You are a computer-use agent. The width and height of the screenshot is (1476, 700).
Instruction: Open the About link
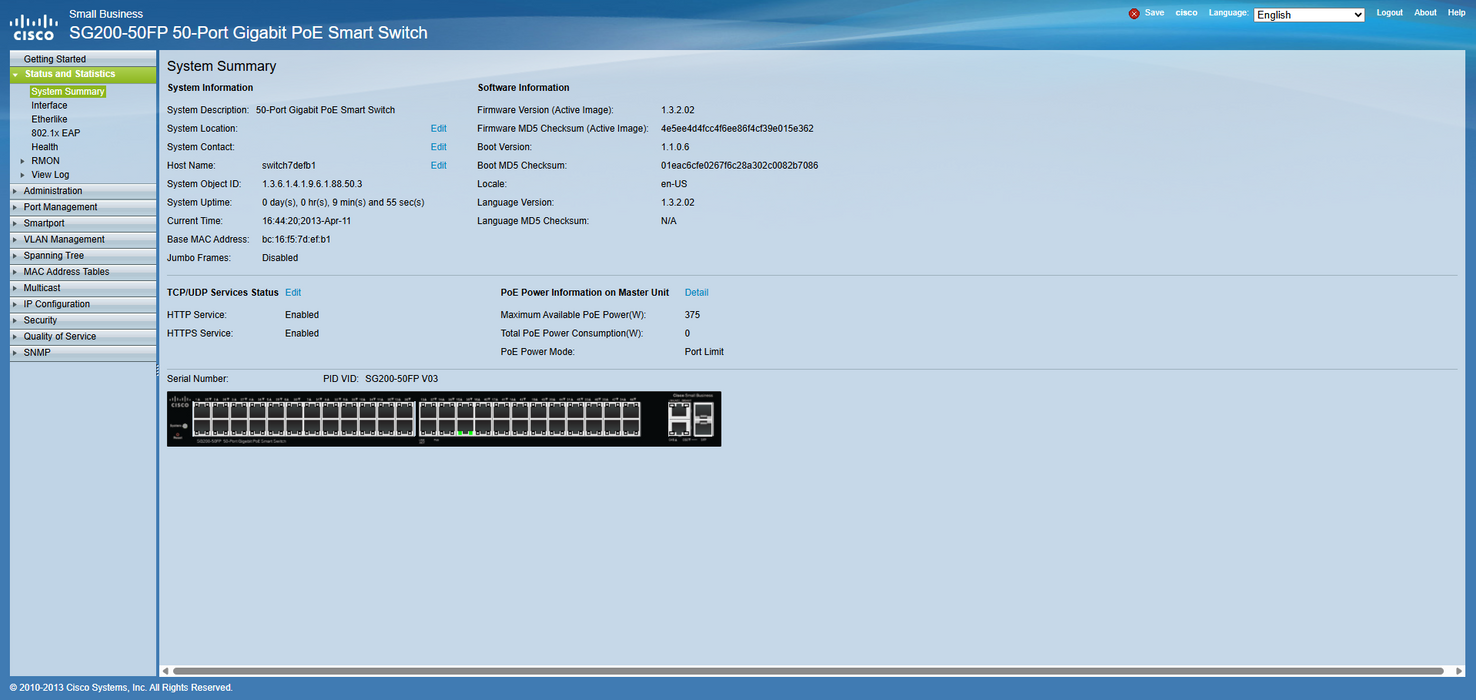pos(1425,13)
